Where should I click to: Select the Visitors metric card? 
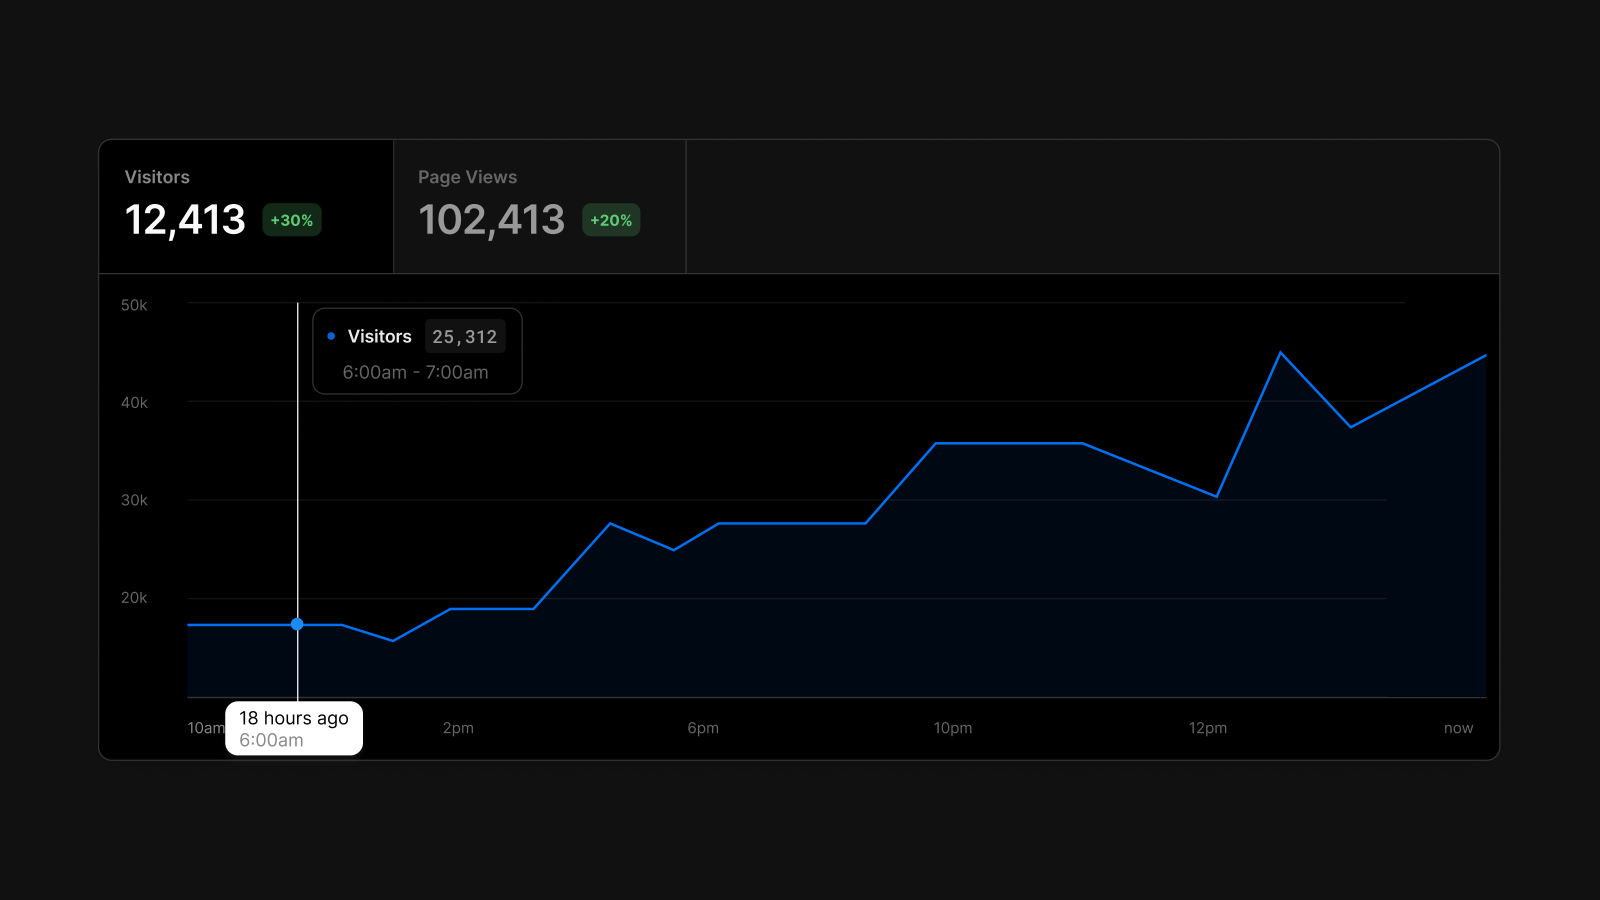(245, 205)
